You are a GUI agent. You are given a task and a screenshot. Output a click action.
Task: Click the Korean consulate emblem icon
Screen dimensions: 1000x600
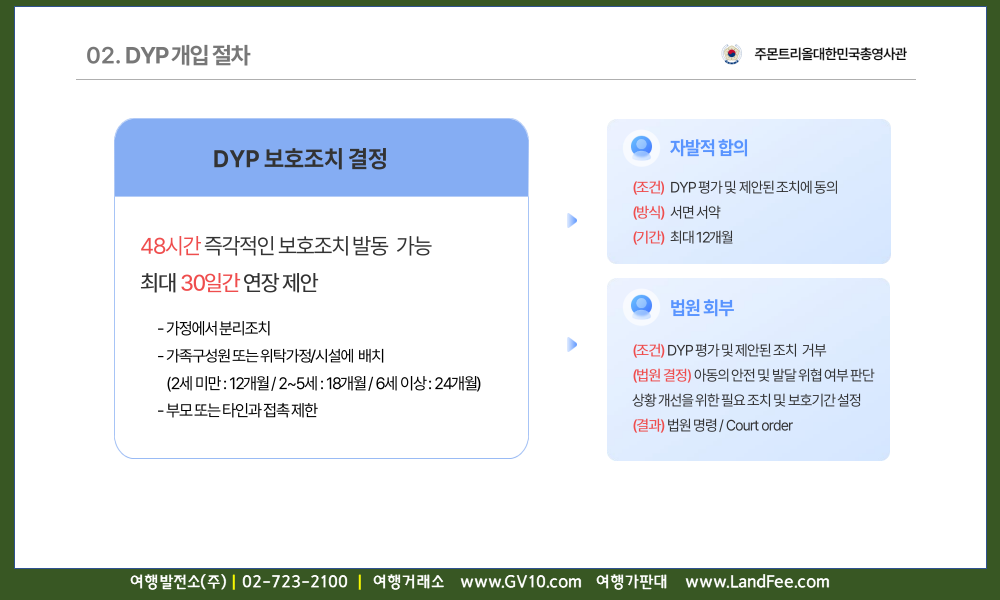click(x=731, y=55)
